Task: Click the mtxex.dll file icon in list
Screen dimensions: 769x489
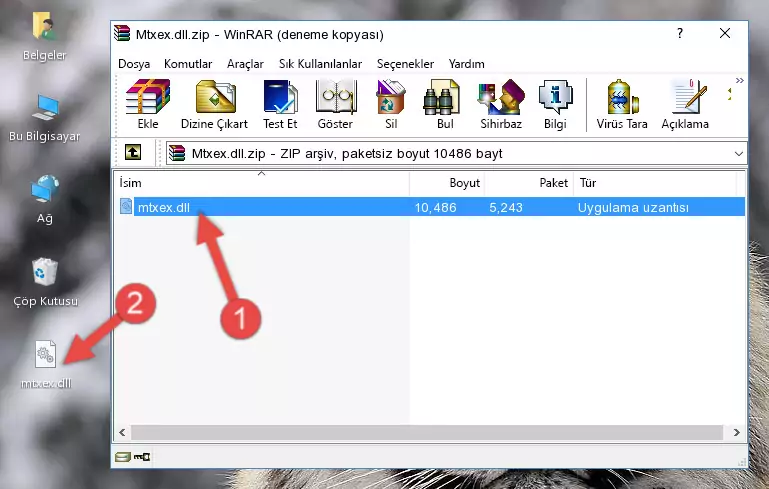Action: coord(126,206)
